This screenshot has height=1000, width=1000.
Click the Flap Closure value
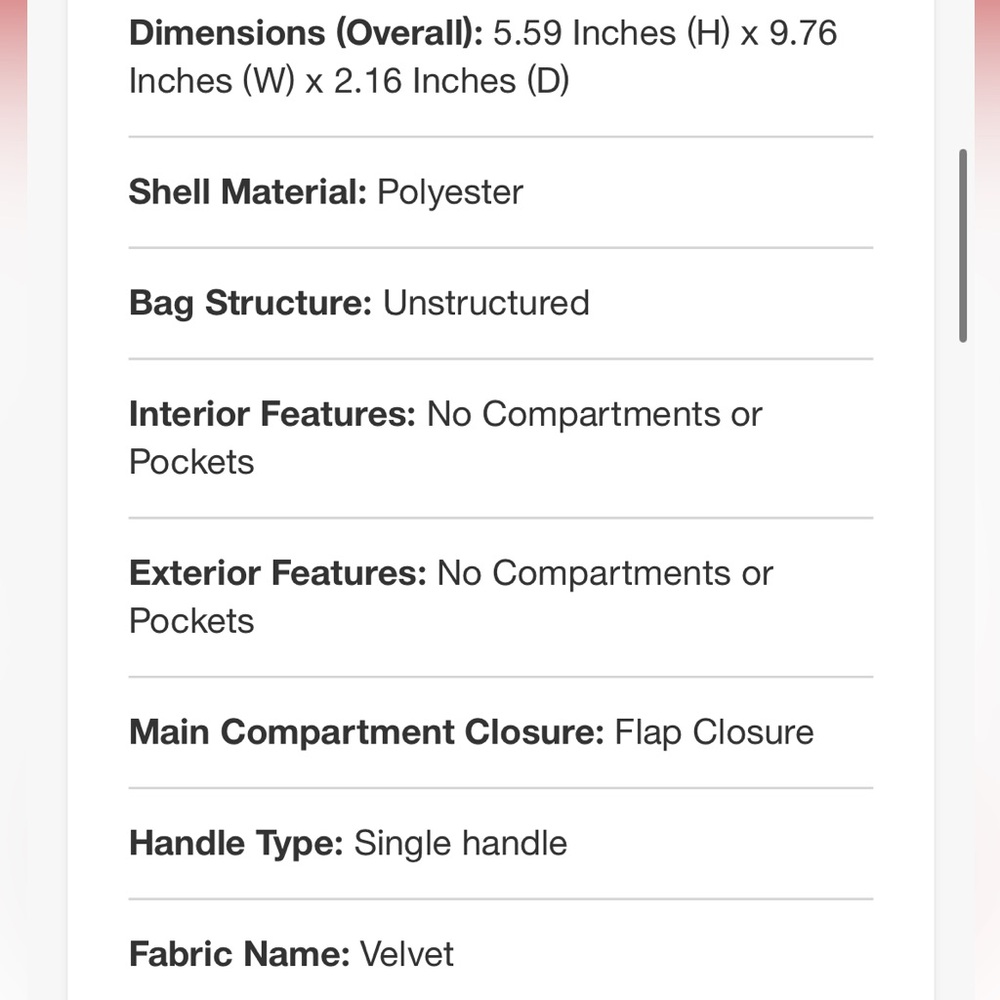[714, 732]
